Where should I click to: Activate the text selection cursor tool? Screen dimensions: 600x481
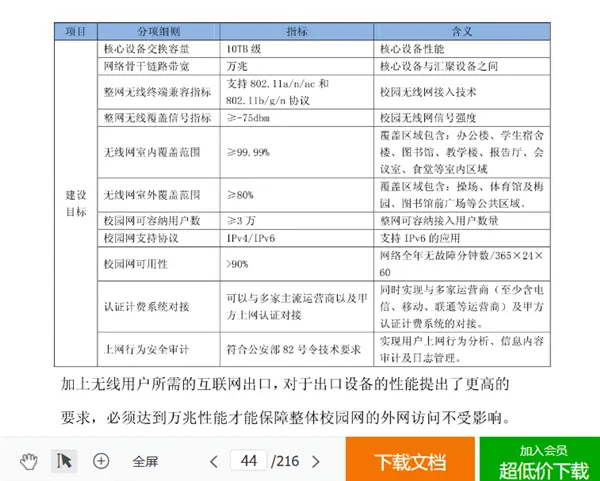(x=64, y=461)
